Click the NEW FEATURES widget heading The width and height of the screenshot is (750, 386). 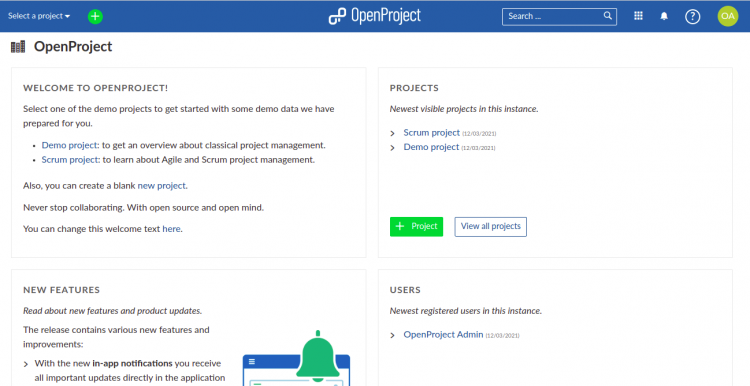tap(61, 290)
